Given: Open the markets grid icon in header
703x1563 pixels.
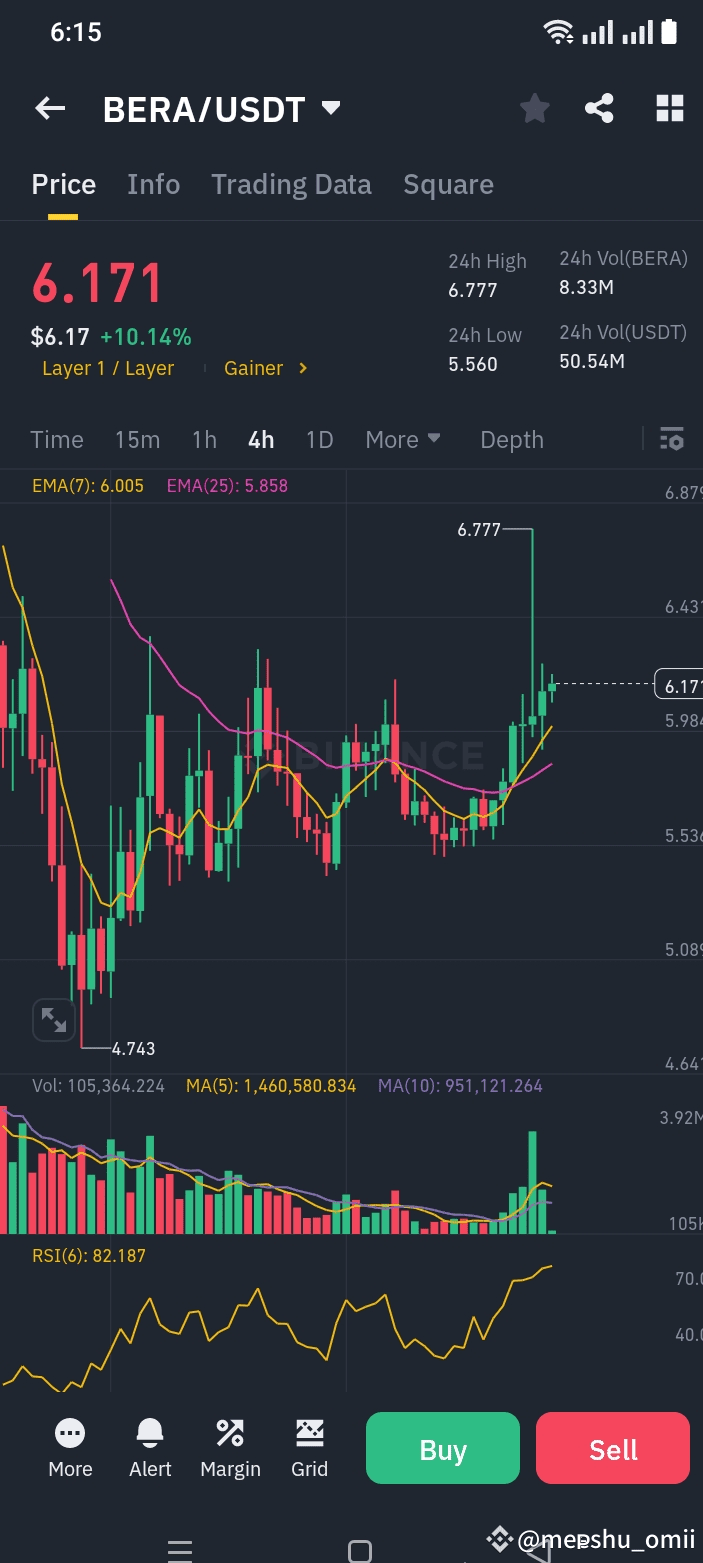Looking at the screenshot, I should [669, 108].
